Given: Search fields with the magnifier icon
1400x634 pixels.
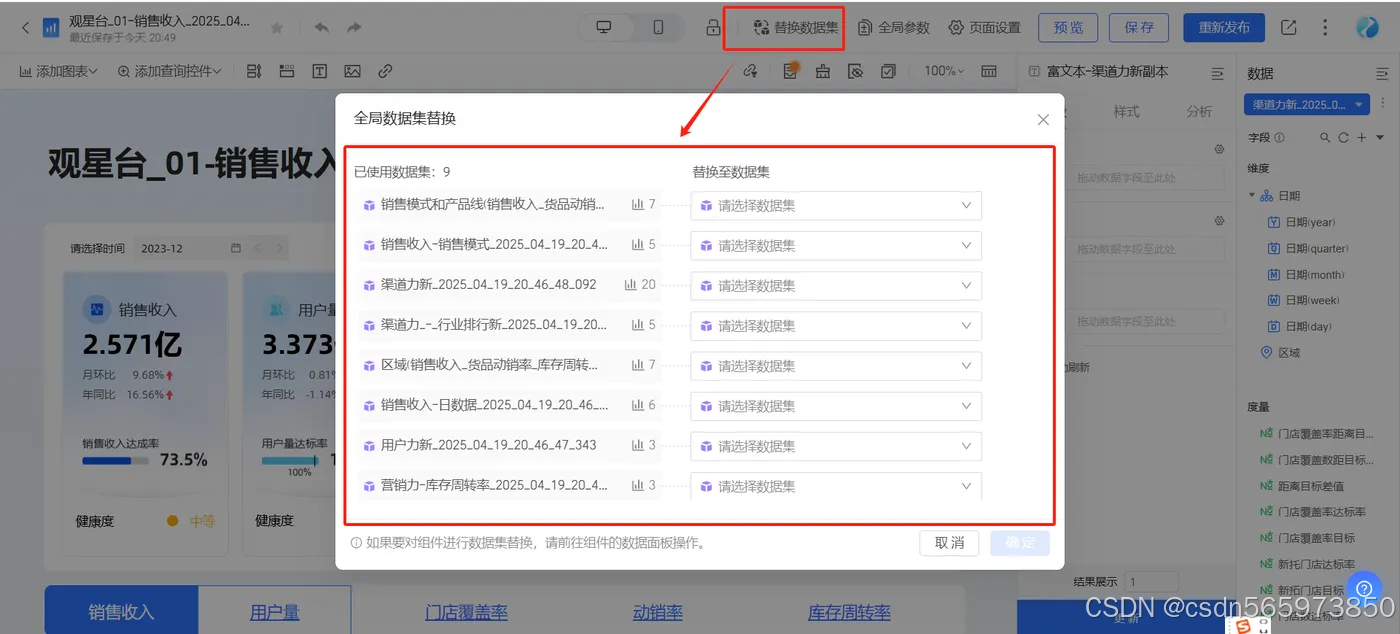Looking at the screenshot, I should [x=1325, y=138].
